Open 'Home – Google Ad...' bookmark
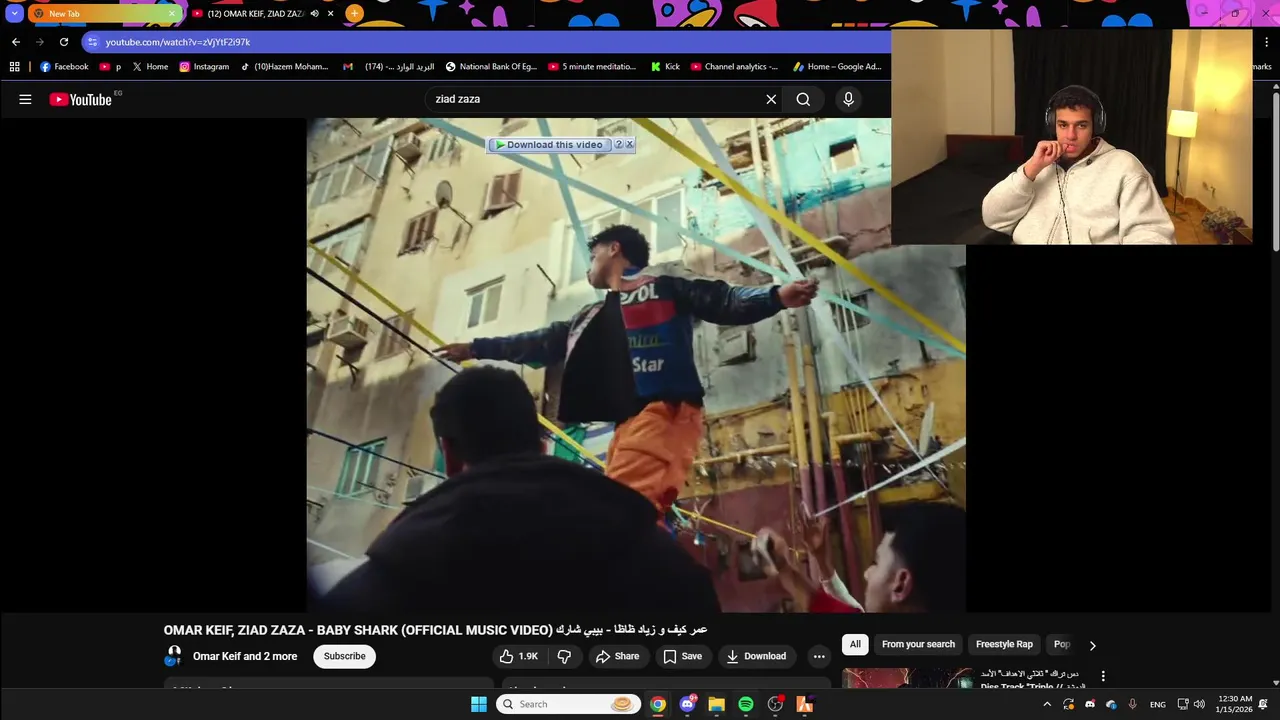The image size is (1280, 720). coord(837,67)
